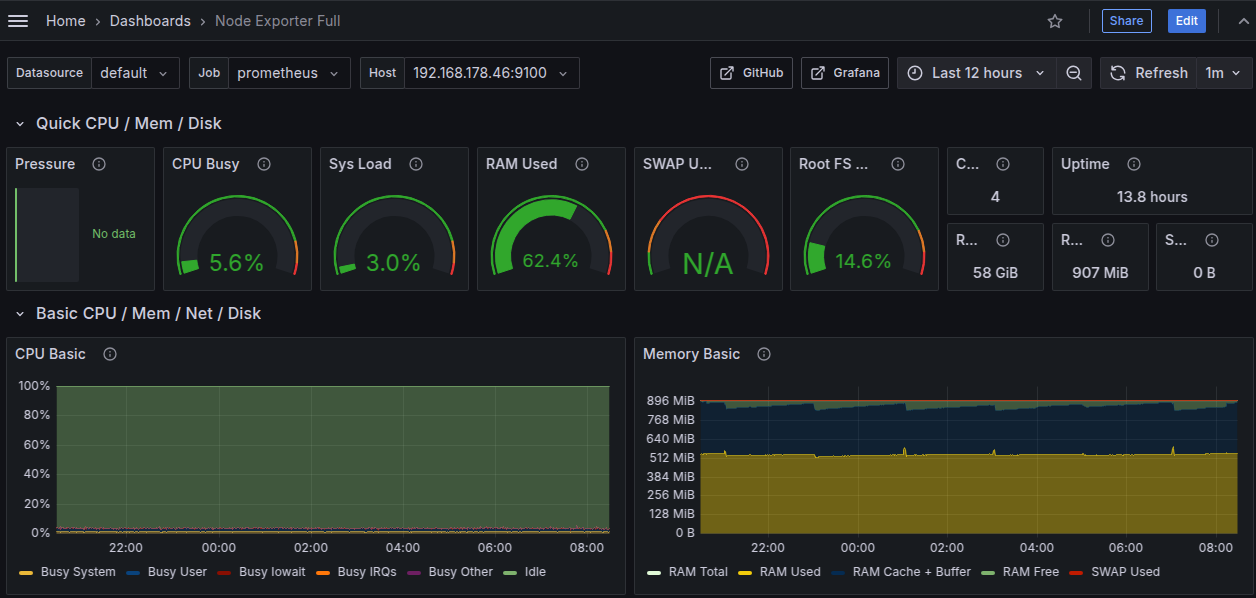Image resolution: width=1256 pixels, height=598 pixels.
Task: Collapse the Quick CPU / Mem / Disk row
Action: [20, 124]
